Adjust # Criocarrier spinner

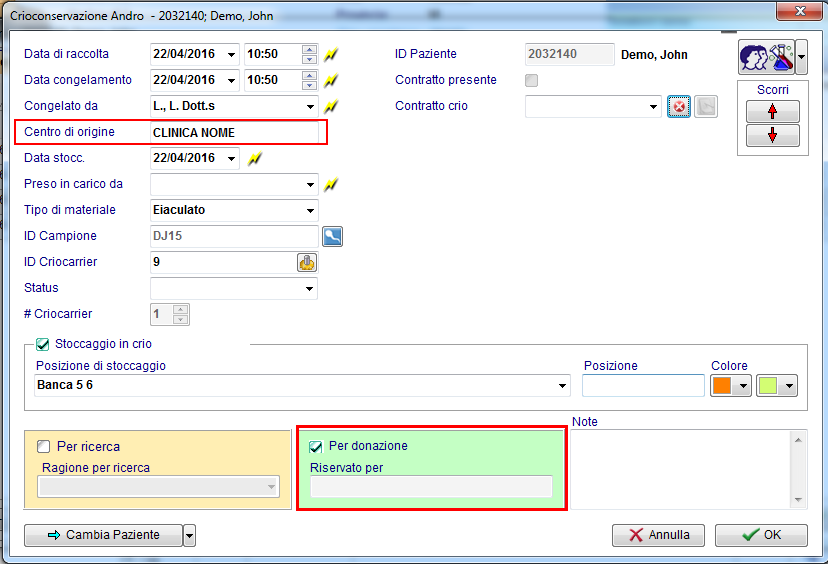(181, 314)
